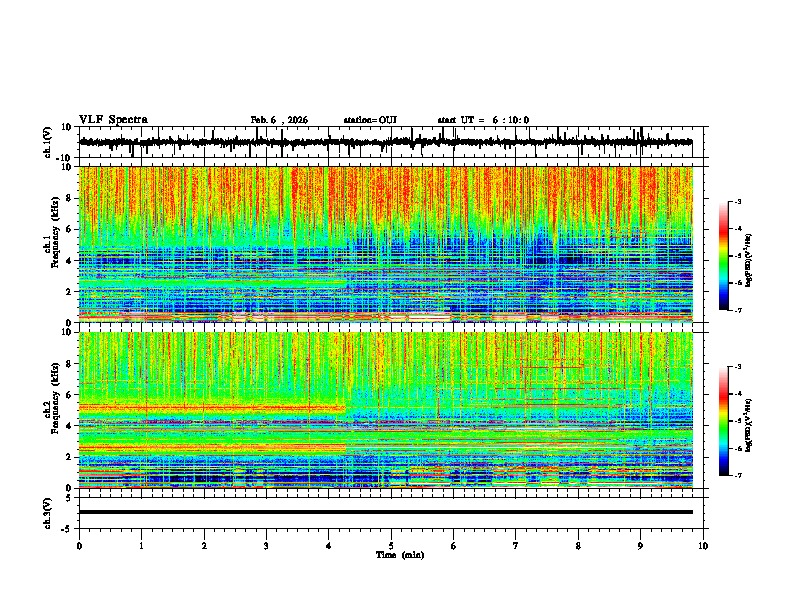Click the "-7" label on ch.2 colorbar
Image resolution: width=792 pixels, height=612 pixels.
pos(738,475)
